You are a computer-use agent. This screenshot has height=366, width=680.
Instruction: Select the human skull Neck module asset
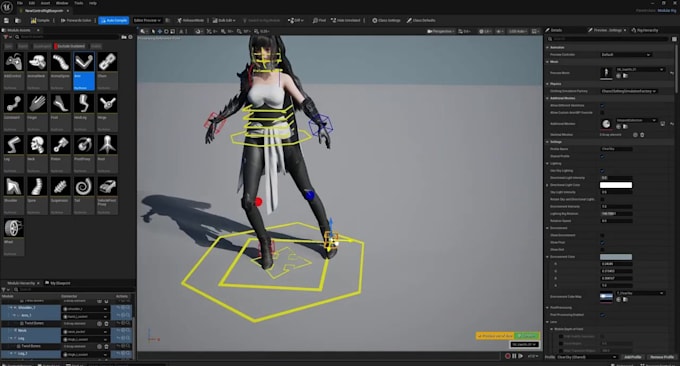pyautogui.click(x=37, y=154)
